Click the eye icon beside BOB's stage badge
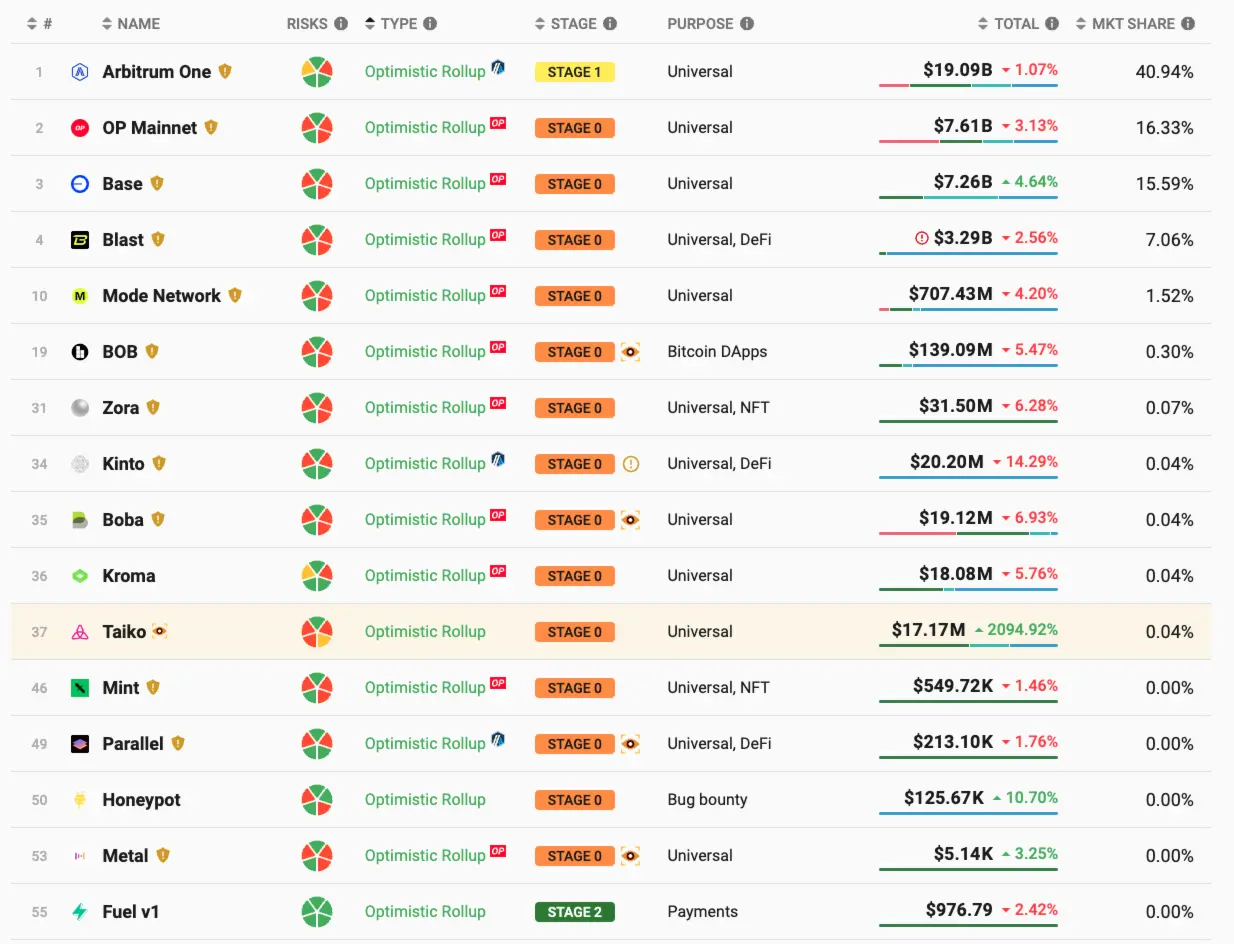 [630, 352]
